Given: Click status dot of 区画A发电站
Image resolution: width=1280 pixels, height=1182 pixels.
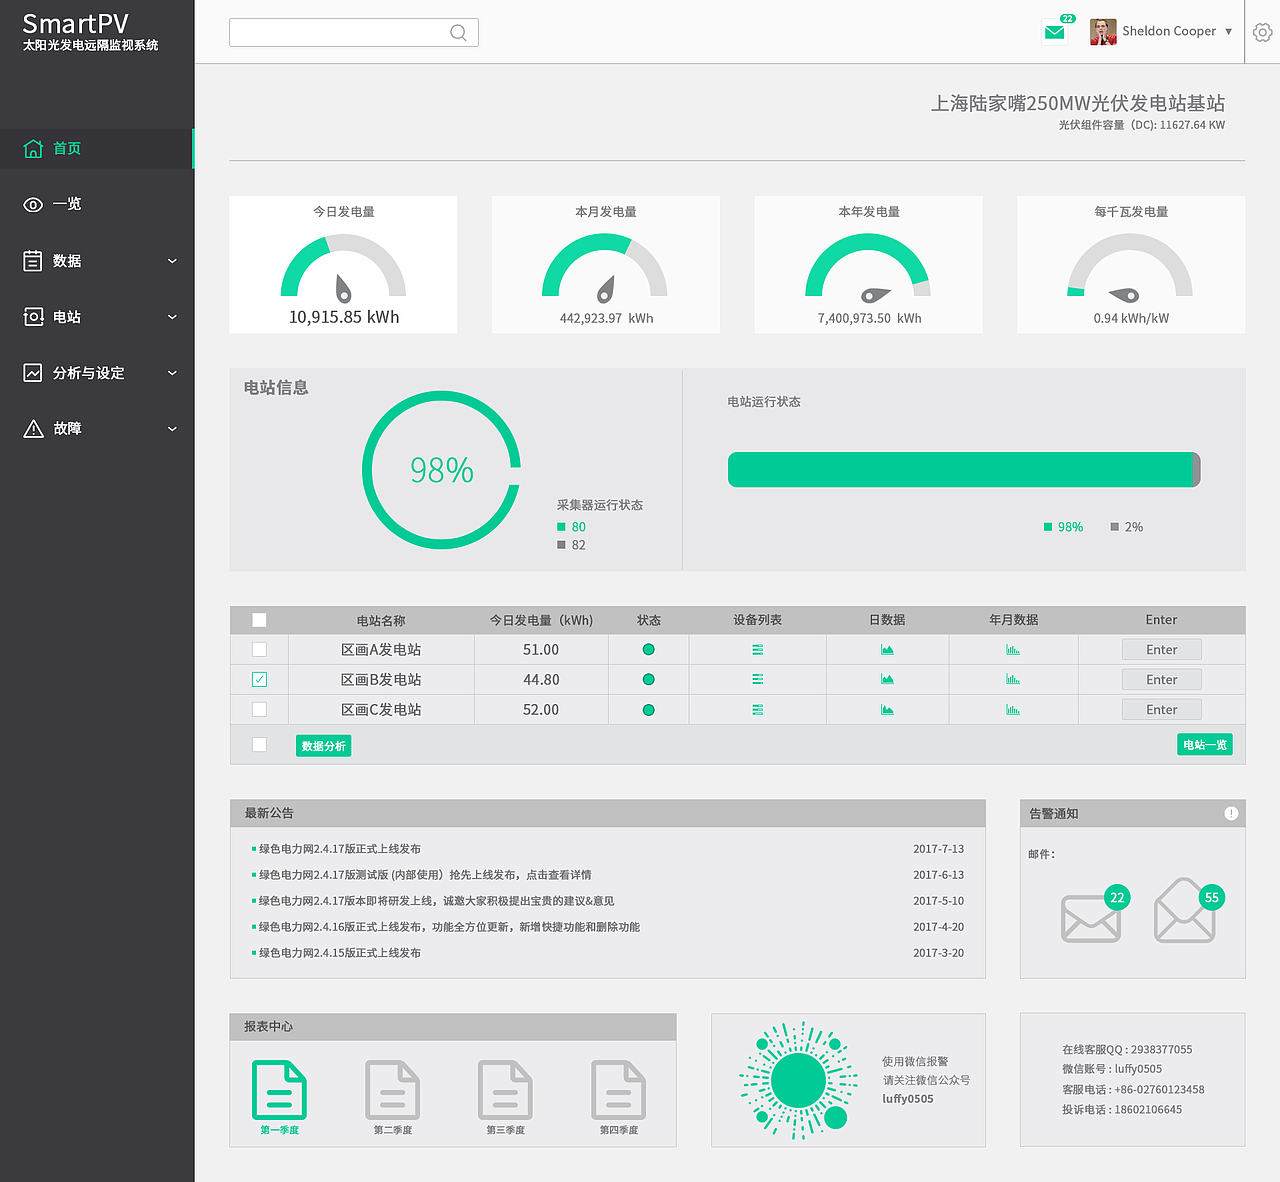Looking at the screenshot, I should tap(648, 650).
